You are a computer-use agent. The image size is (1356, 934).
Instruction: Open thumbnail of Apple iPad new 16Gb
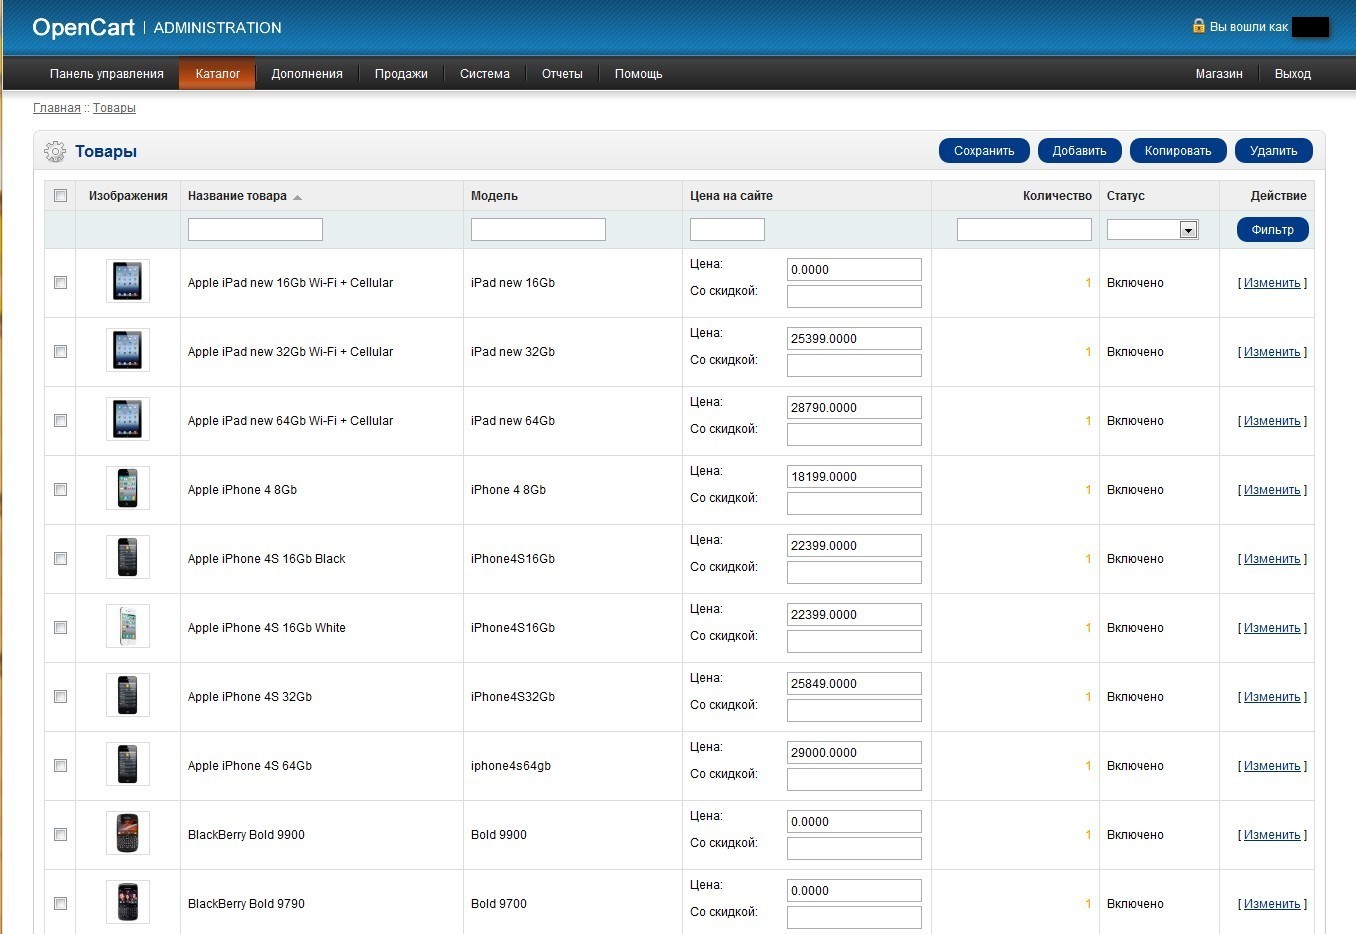[128, 282]
